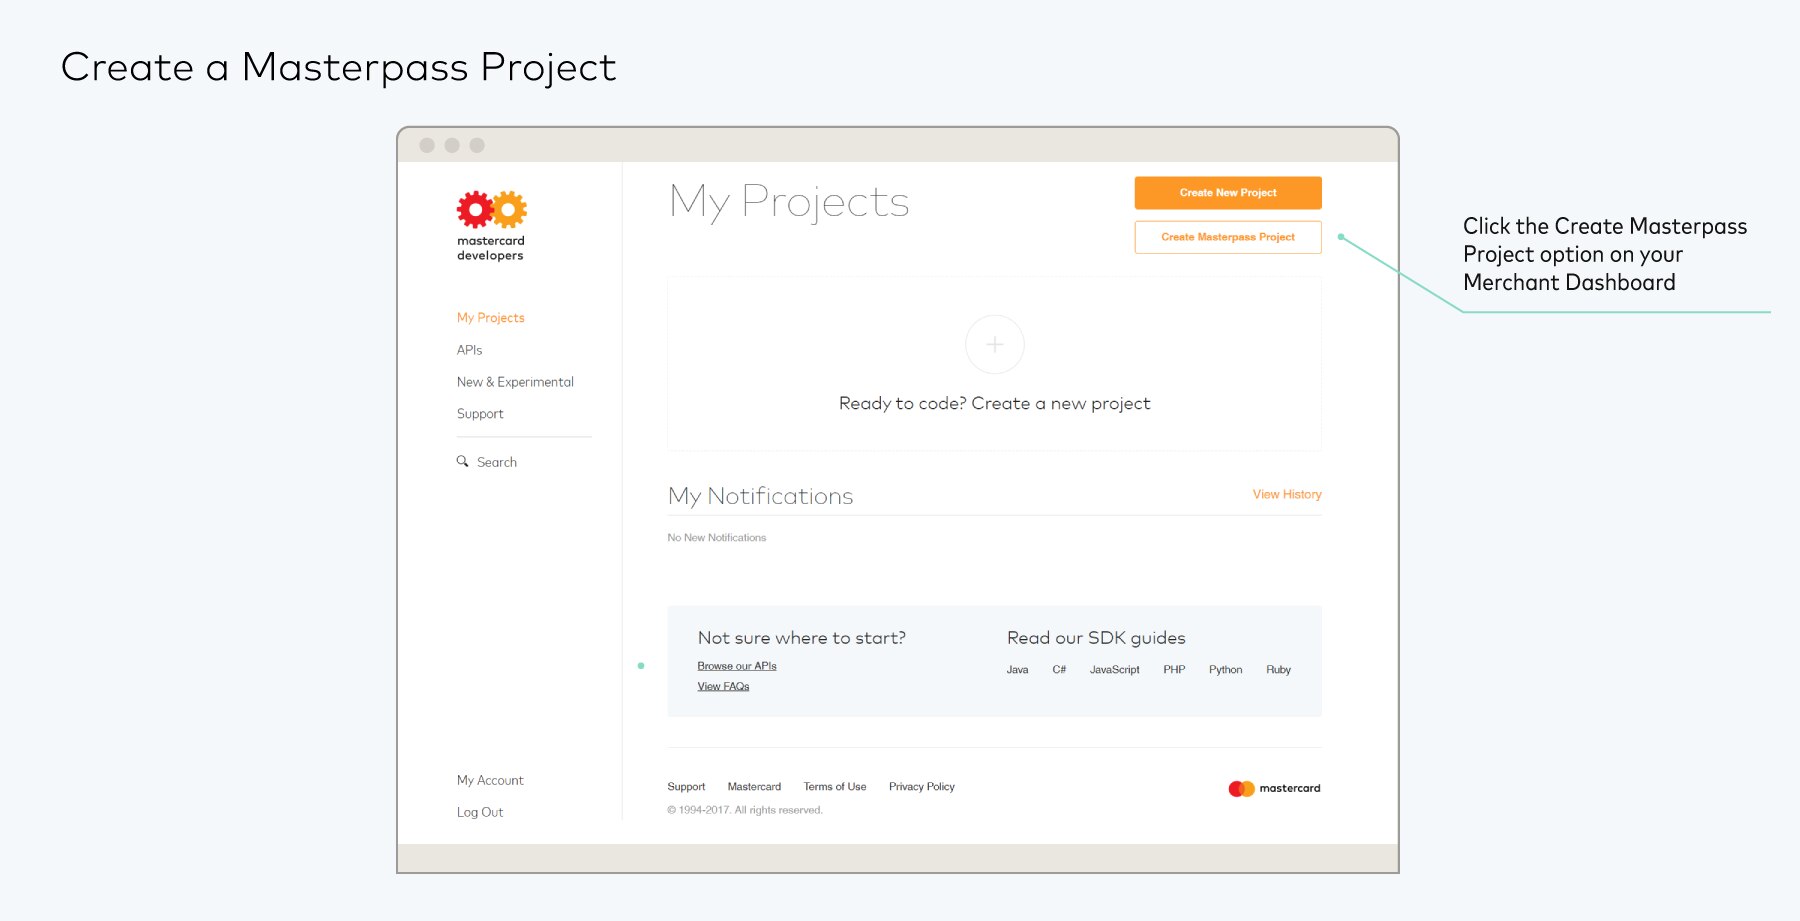This screenshot has height=921, width=1800.
Task: Open Terms of Use in footer
Action: (835, 787)
